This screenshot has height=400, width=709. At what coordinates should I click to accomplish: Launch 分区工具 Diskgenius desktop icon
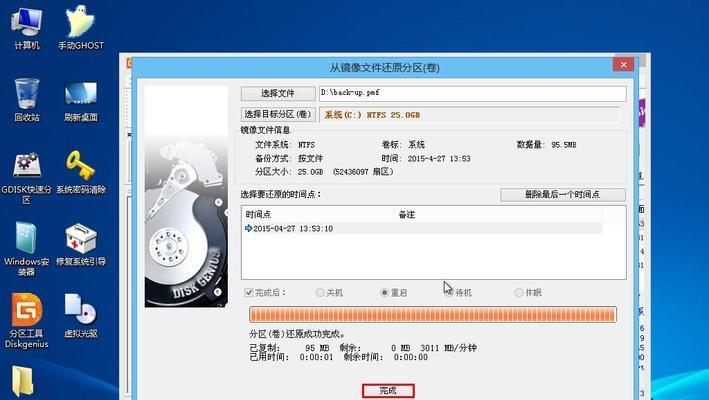click(x=27, y=321)
